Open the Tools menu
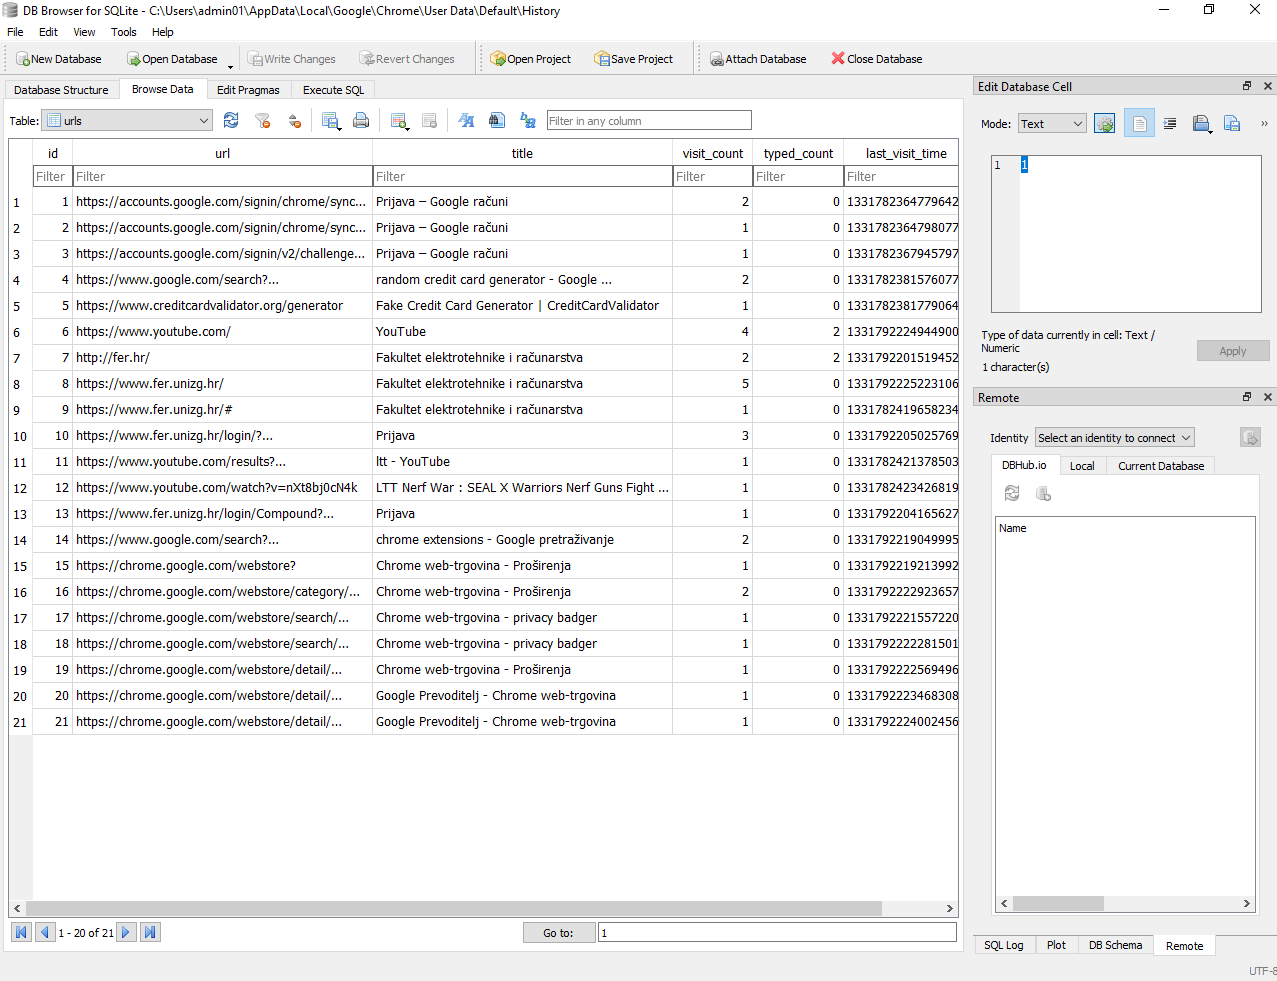The height and width of the screenshot is (981, 1277). pyautogui.click(x=123, y=32)
